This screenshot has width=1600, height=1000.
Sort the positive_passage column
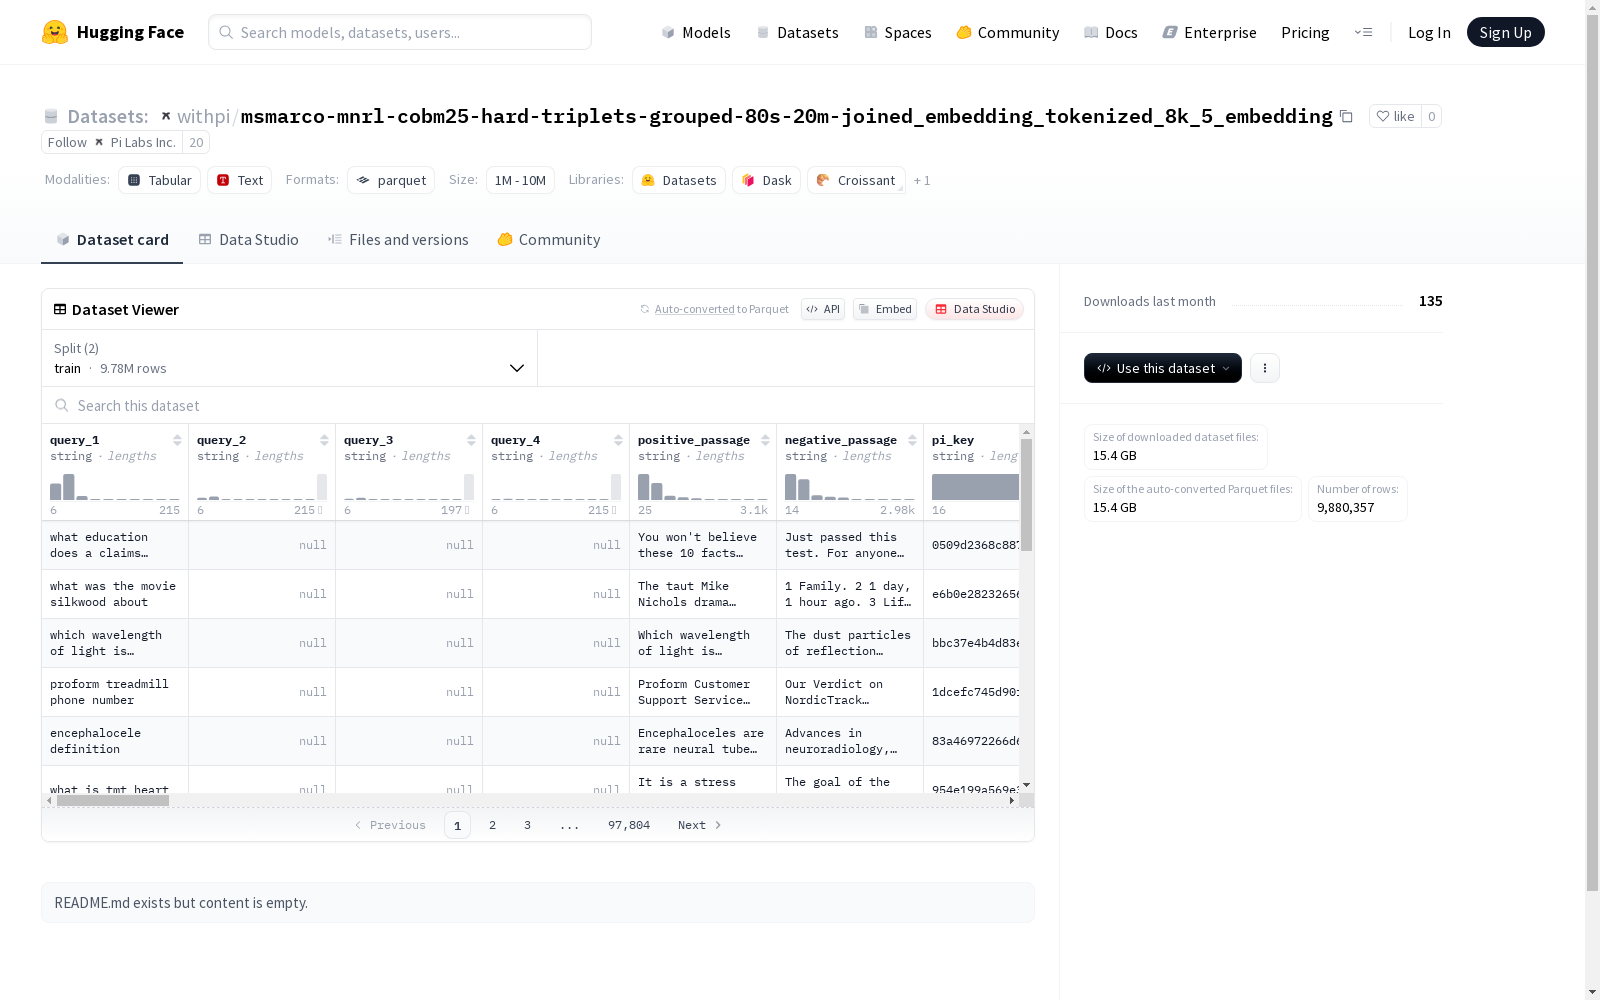click(x=765, y=440)
